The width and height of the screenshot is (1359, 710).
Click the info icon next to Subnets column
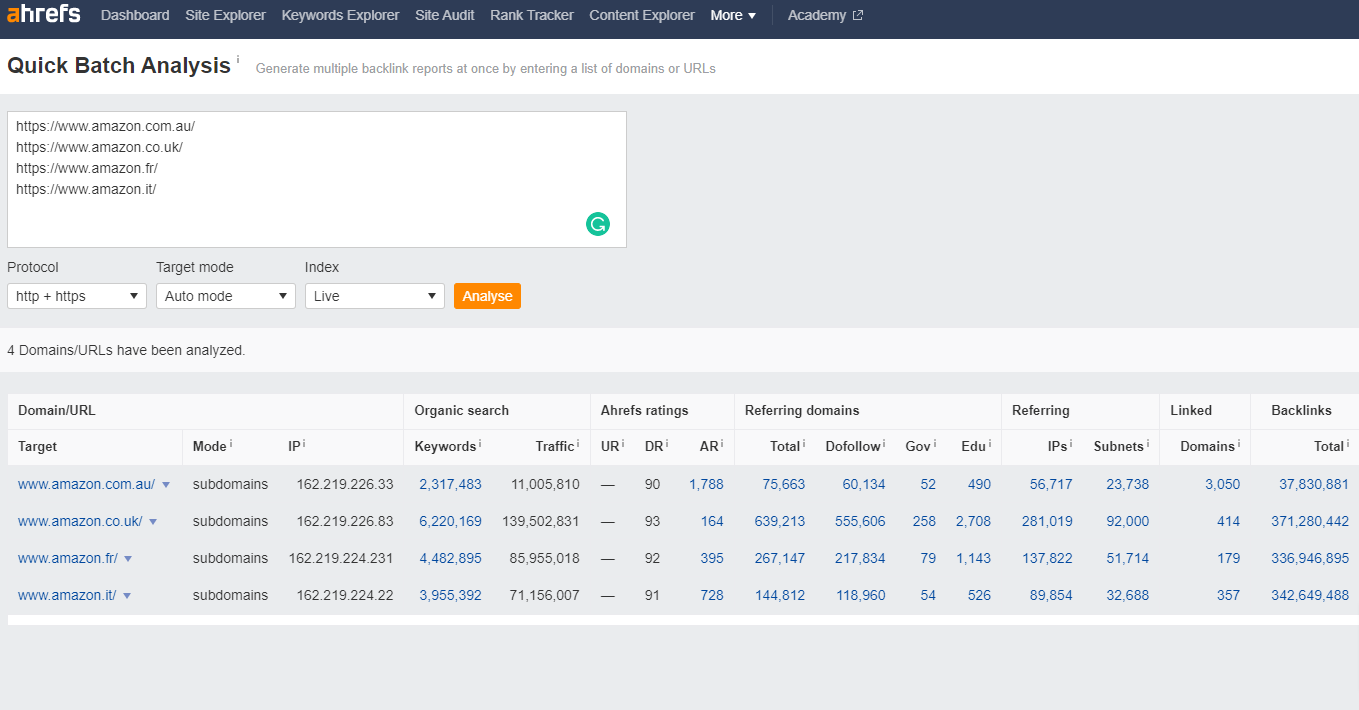[x=1147, y=442]
